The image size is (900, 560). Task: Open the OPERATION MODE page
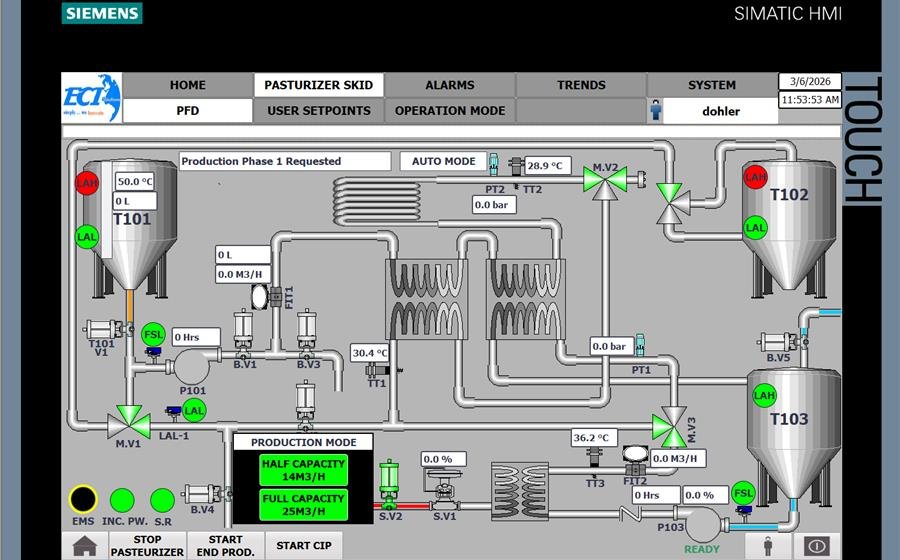click(x=450, y=111)
